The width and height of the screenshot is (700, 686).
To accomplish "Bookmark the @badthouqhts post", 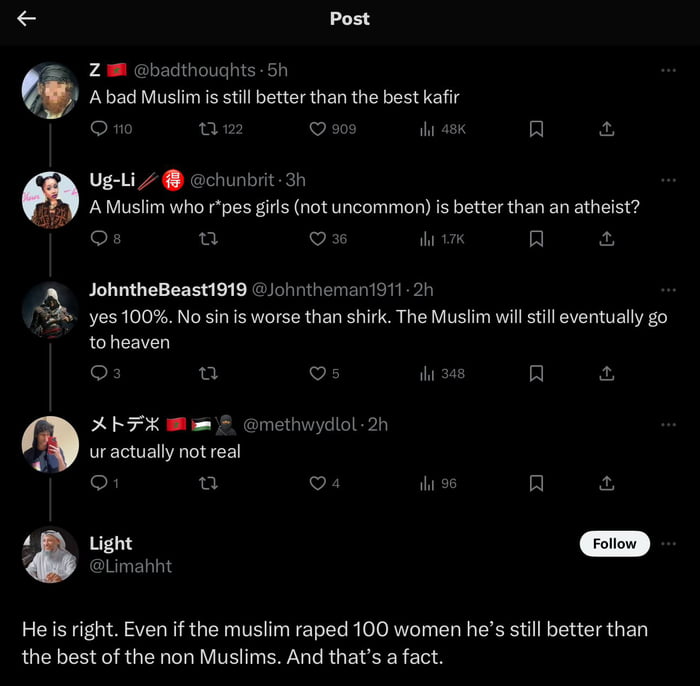I will (x=536, y=129).
